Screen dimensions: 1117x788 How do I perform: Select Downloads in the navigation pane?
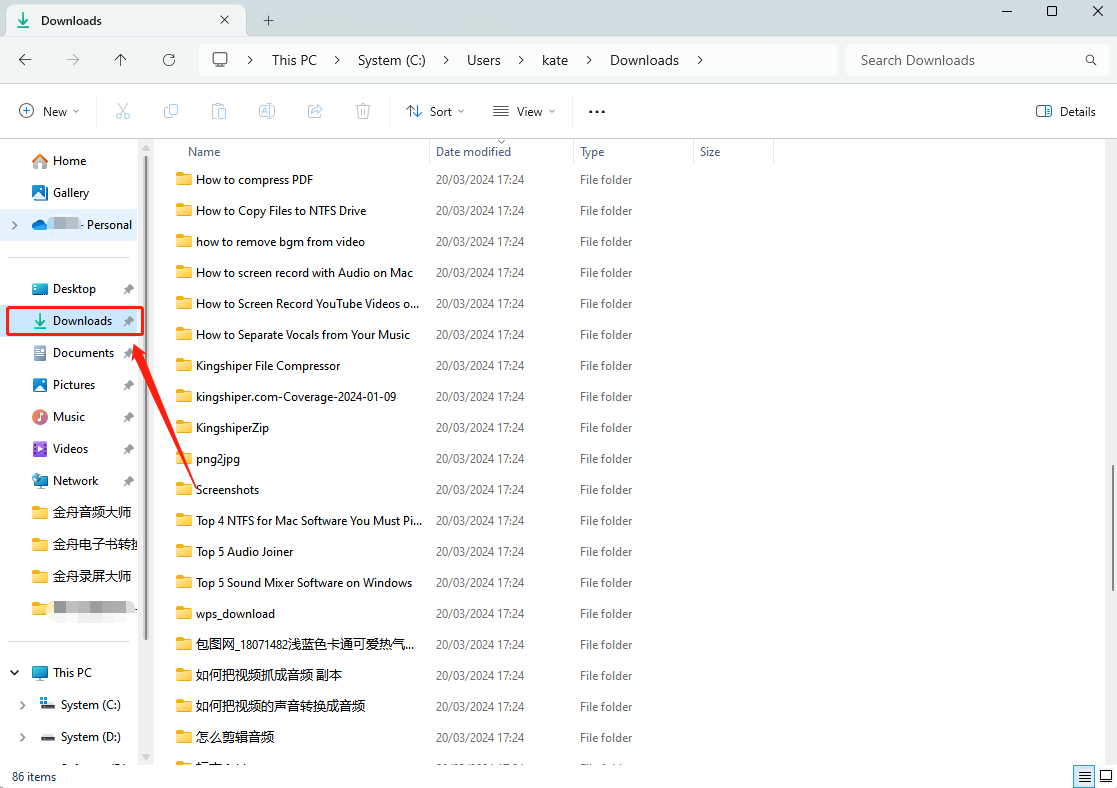coord(82,321)
